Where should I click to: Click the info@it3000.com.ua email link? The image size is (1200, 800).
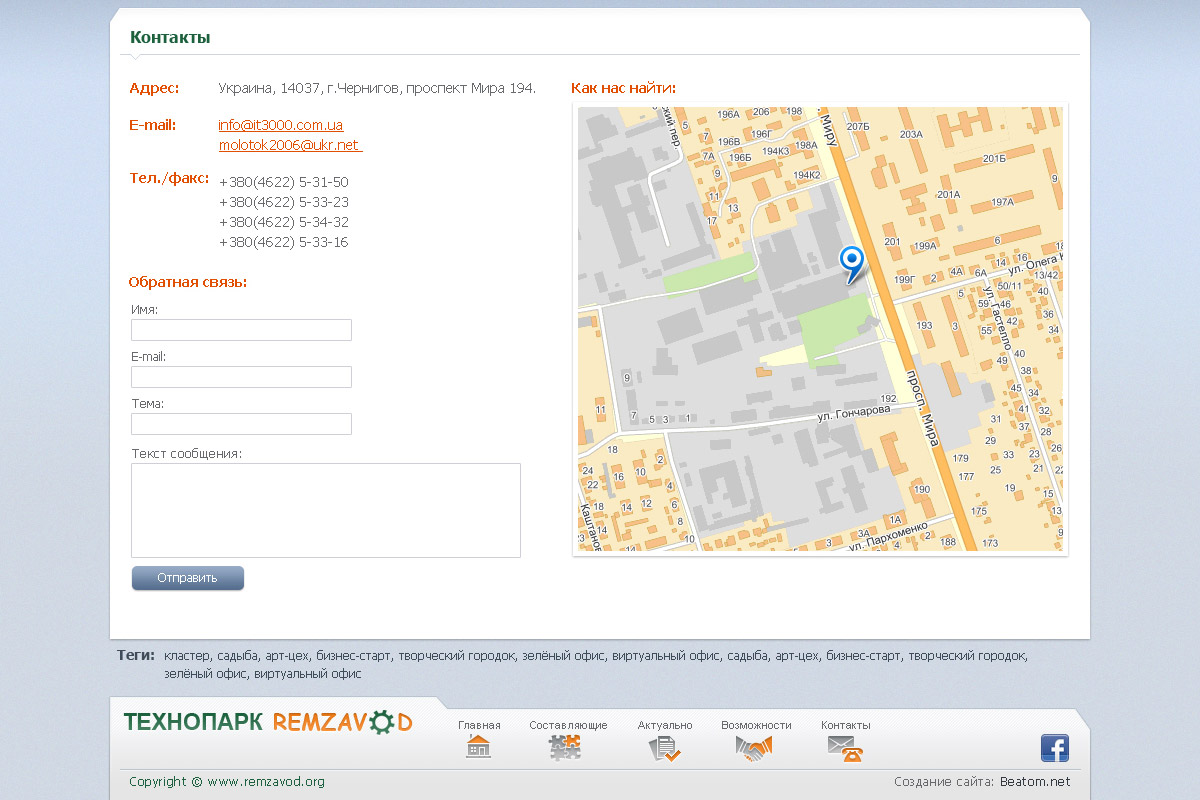281,125
